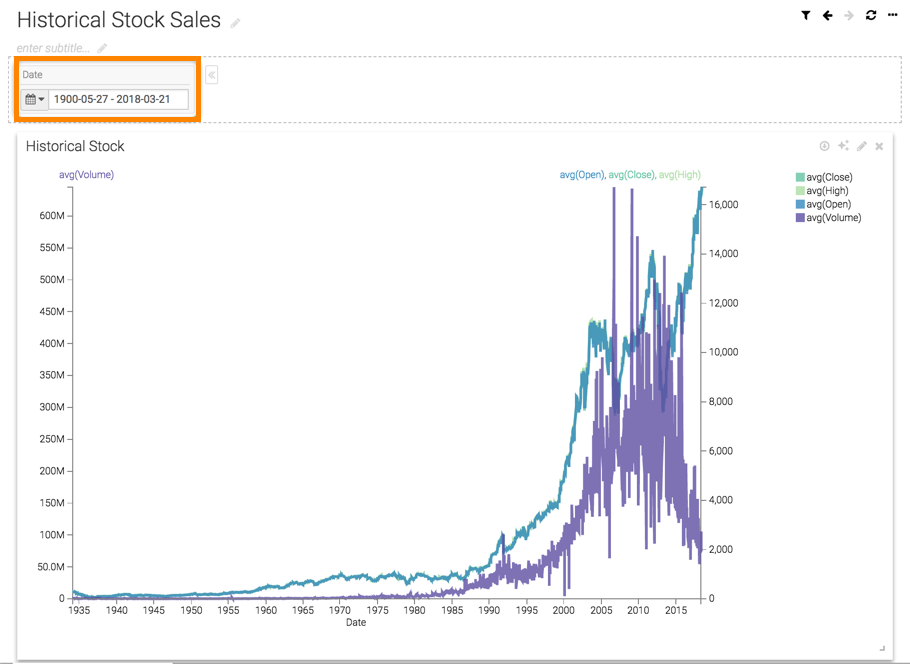Edit the Historical Stock visual
Image resolution: width=910 pixels, height=664 pixels.
862,146
